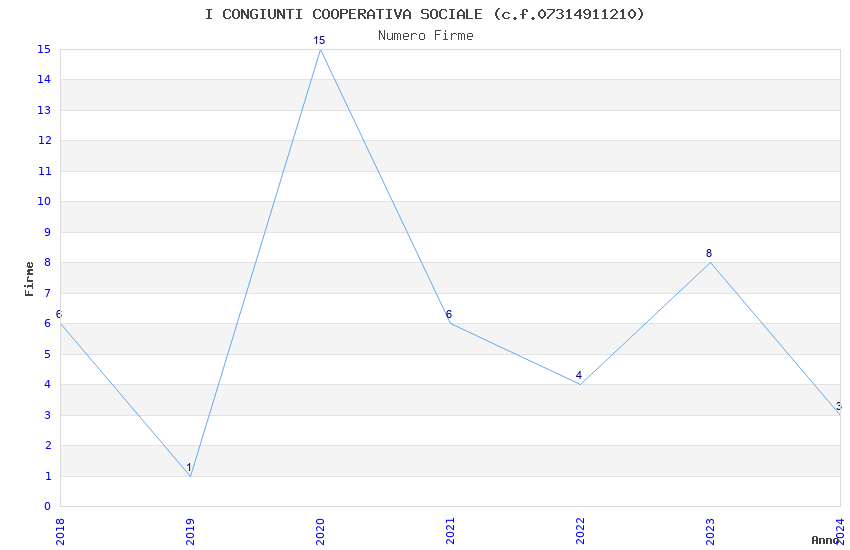Click y-axis tick value 4
The height and width of the screenshot is (550, 850).
tap(48, 385)
